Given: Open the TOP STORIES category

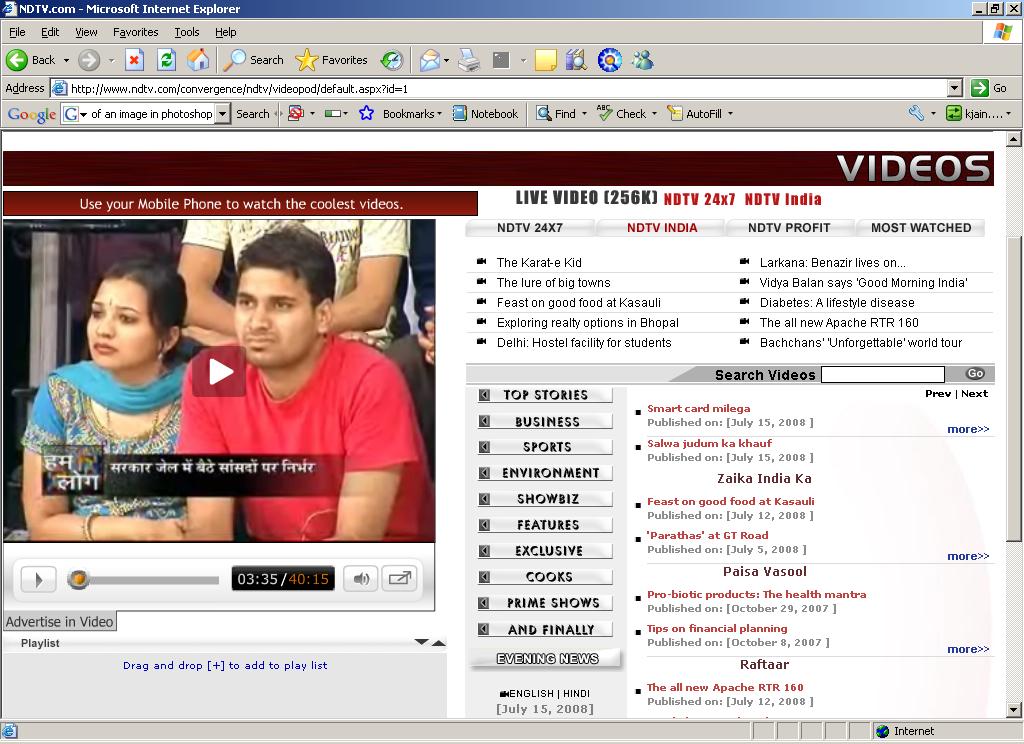Looking at the screenshot, I should click(x=545, y=395).
